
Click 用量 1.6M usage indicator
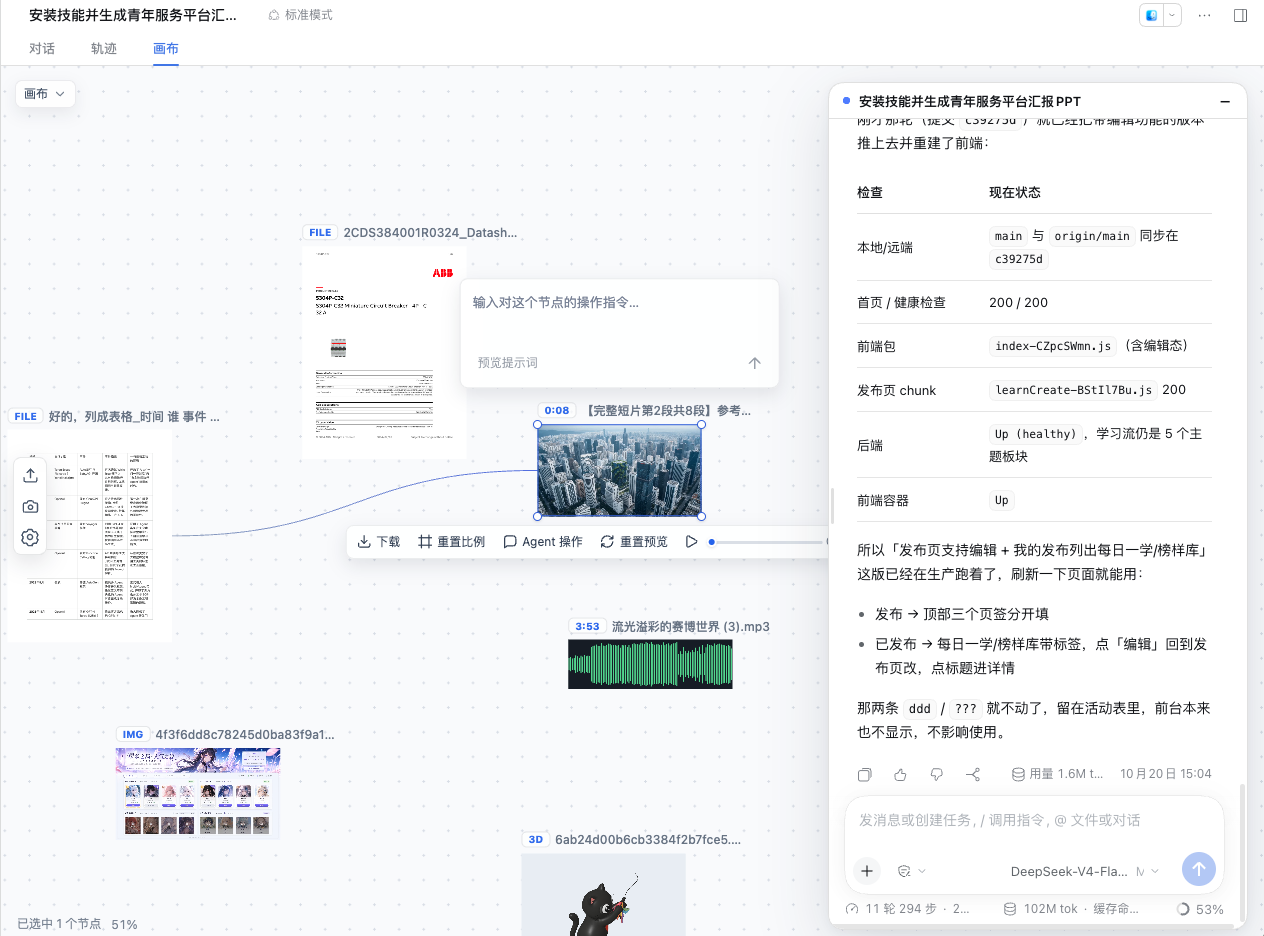click(x=1058, y=774)
